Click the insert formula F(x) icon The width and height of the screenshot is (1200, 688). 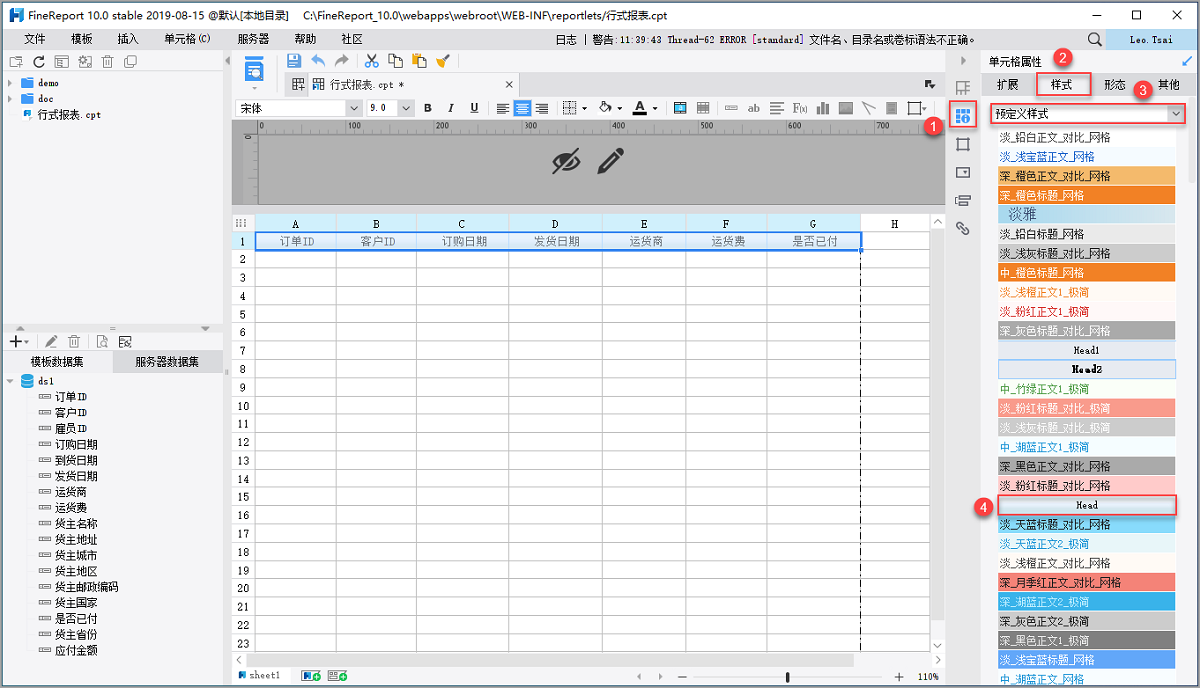[x=800, y=108]
